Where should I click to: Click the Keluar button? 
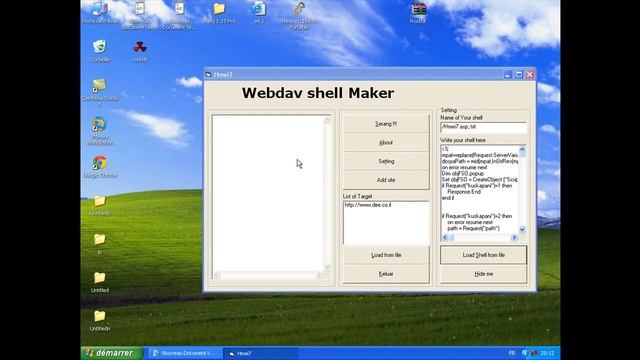(386, 274)
